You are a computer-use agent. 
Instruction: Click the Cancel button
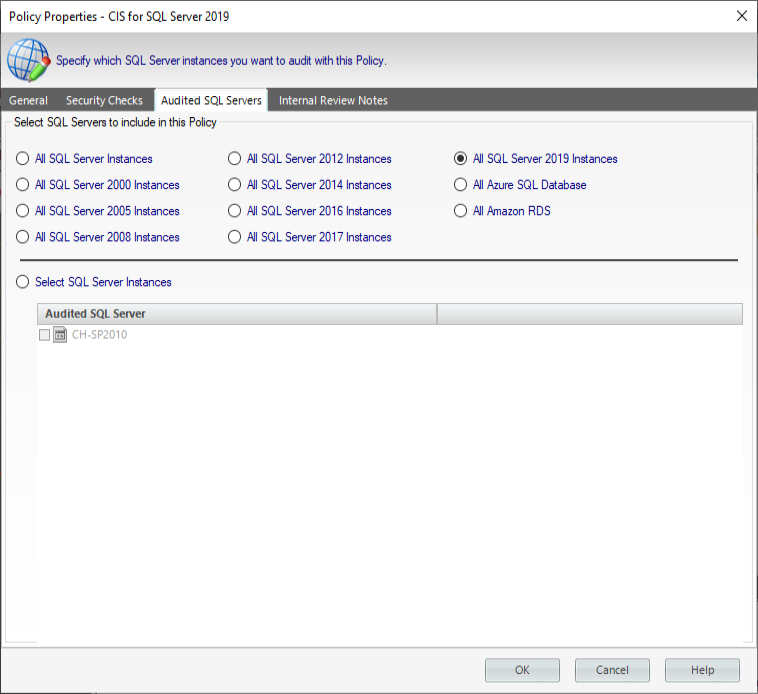point(612,670)
